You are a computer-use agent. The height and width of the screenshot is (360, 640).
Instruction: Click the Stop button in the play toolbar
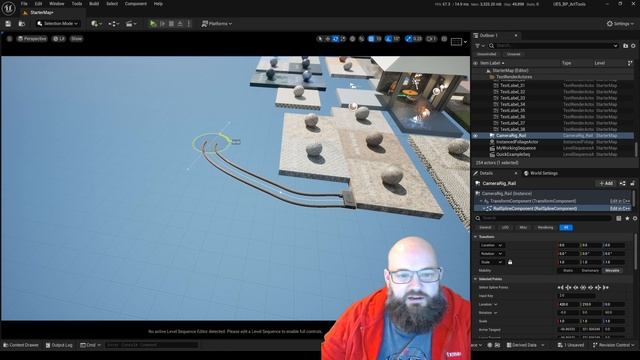(171, 24)
